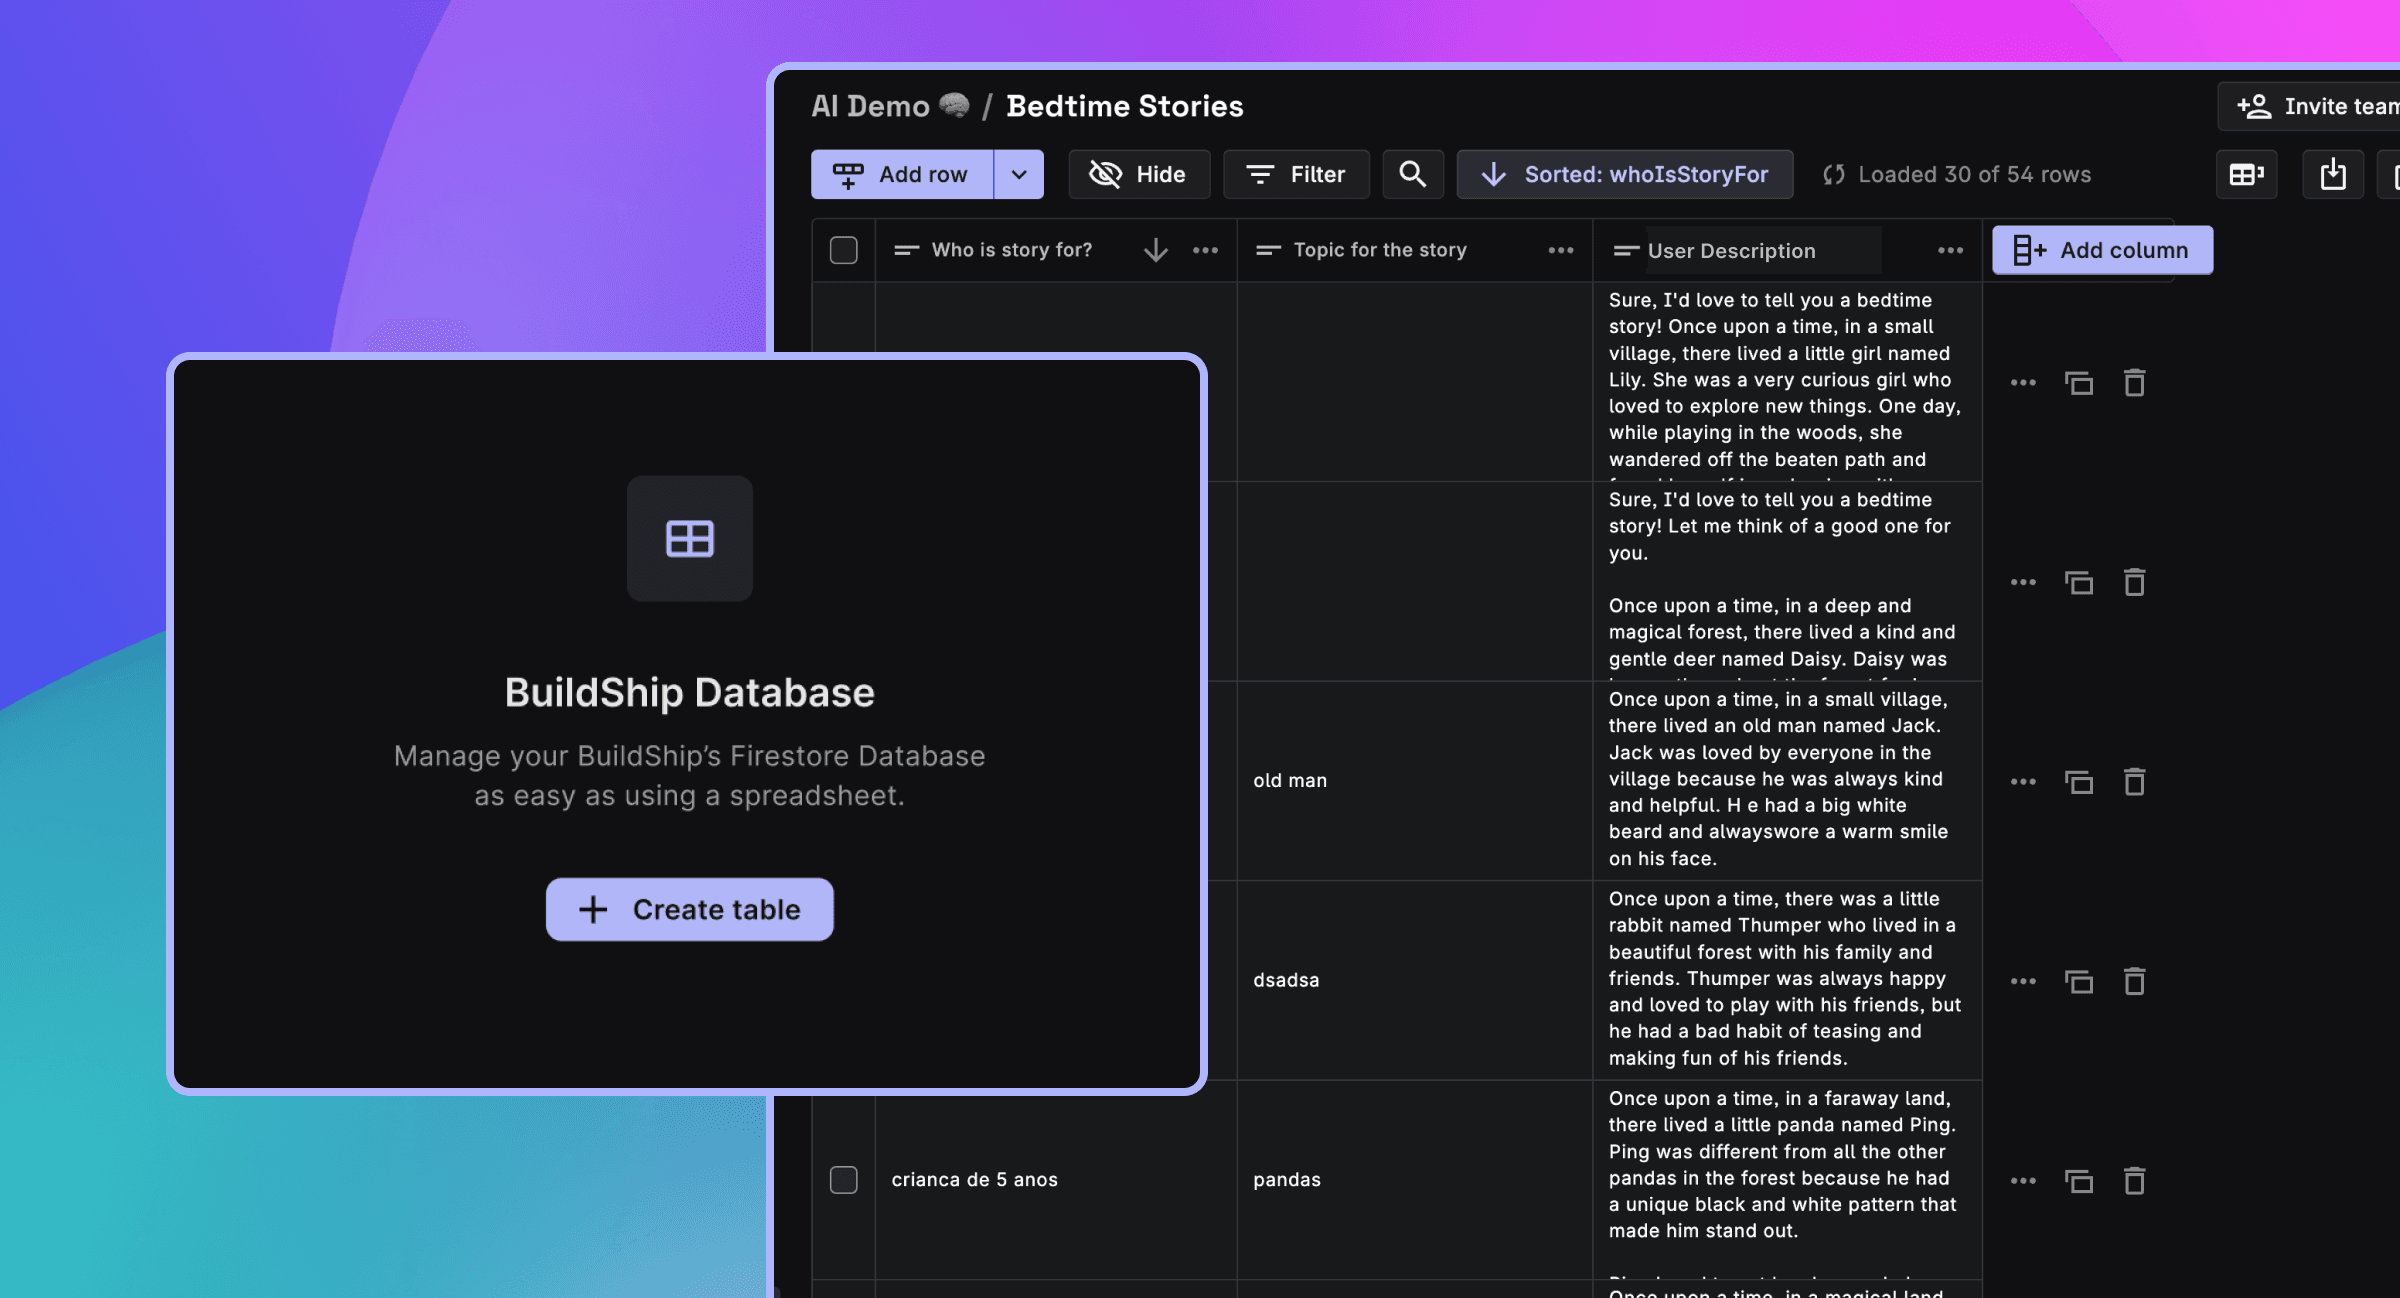Open row options for the 'dsadsa' row
This screenshot has width=2400, height=1298.
tap(2023, 982)
